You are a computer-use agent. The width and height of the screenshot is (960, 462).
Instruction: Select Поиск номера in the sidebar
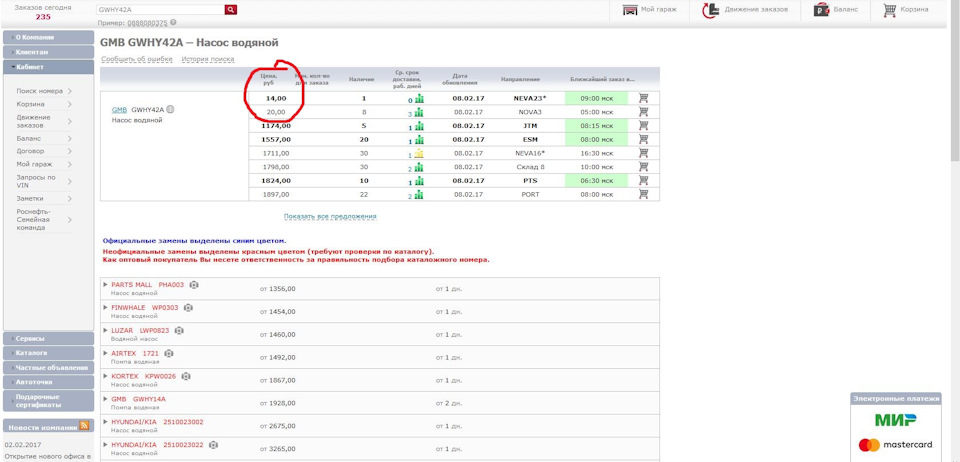(x=40, y=91)
